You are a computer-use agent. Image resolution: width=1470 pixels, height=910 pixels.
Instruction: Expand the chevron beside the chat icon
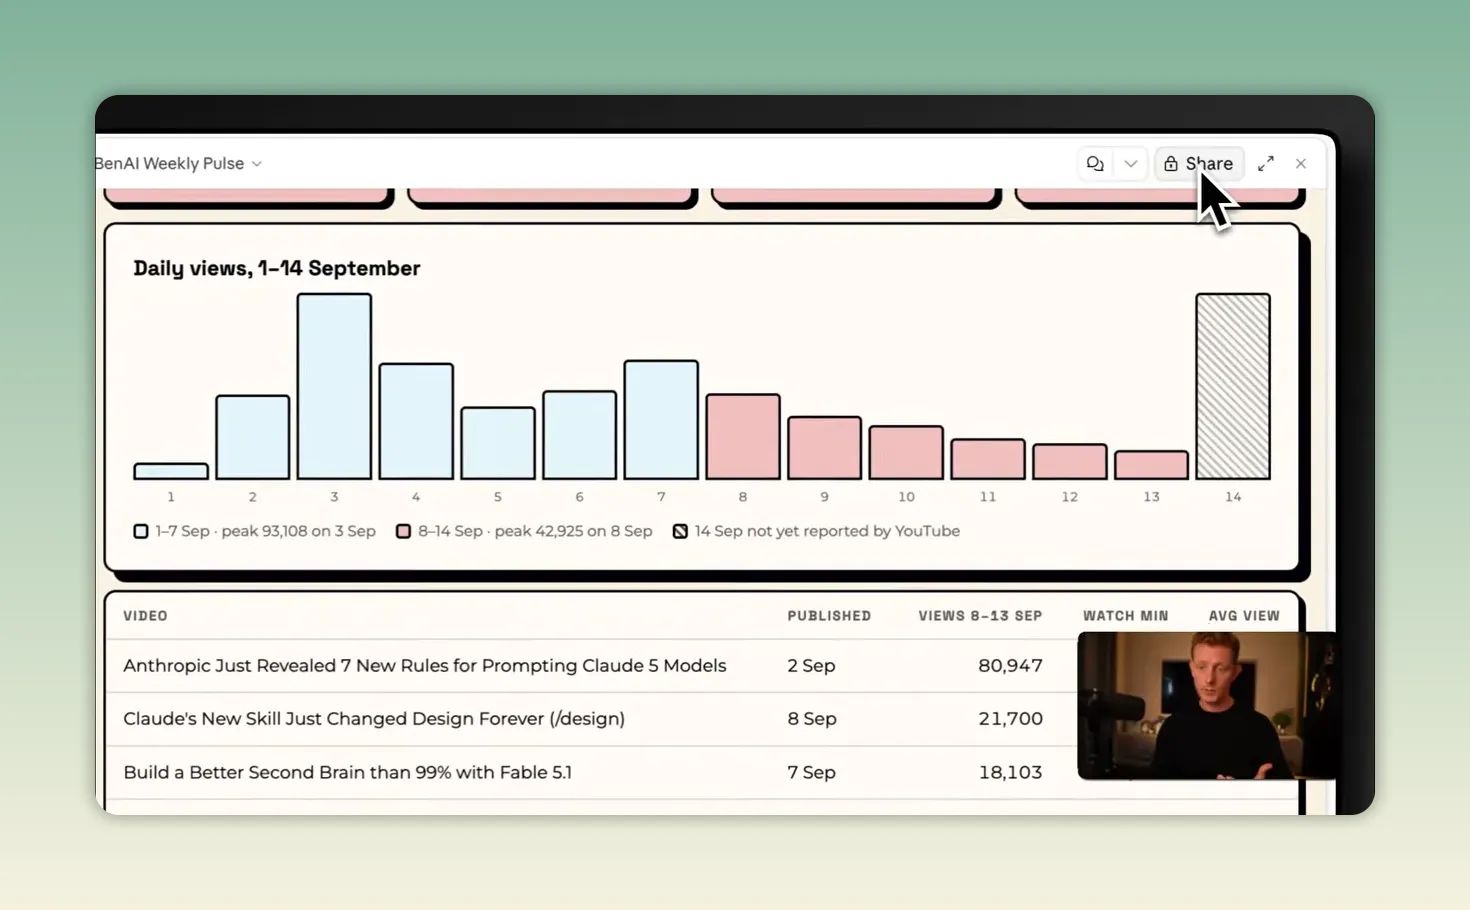click(1131, 164)
